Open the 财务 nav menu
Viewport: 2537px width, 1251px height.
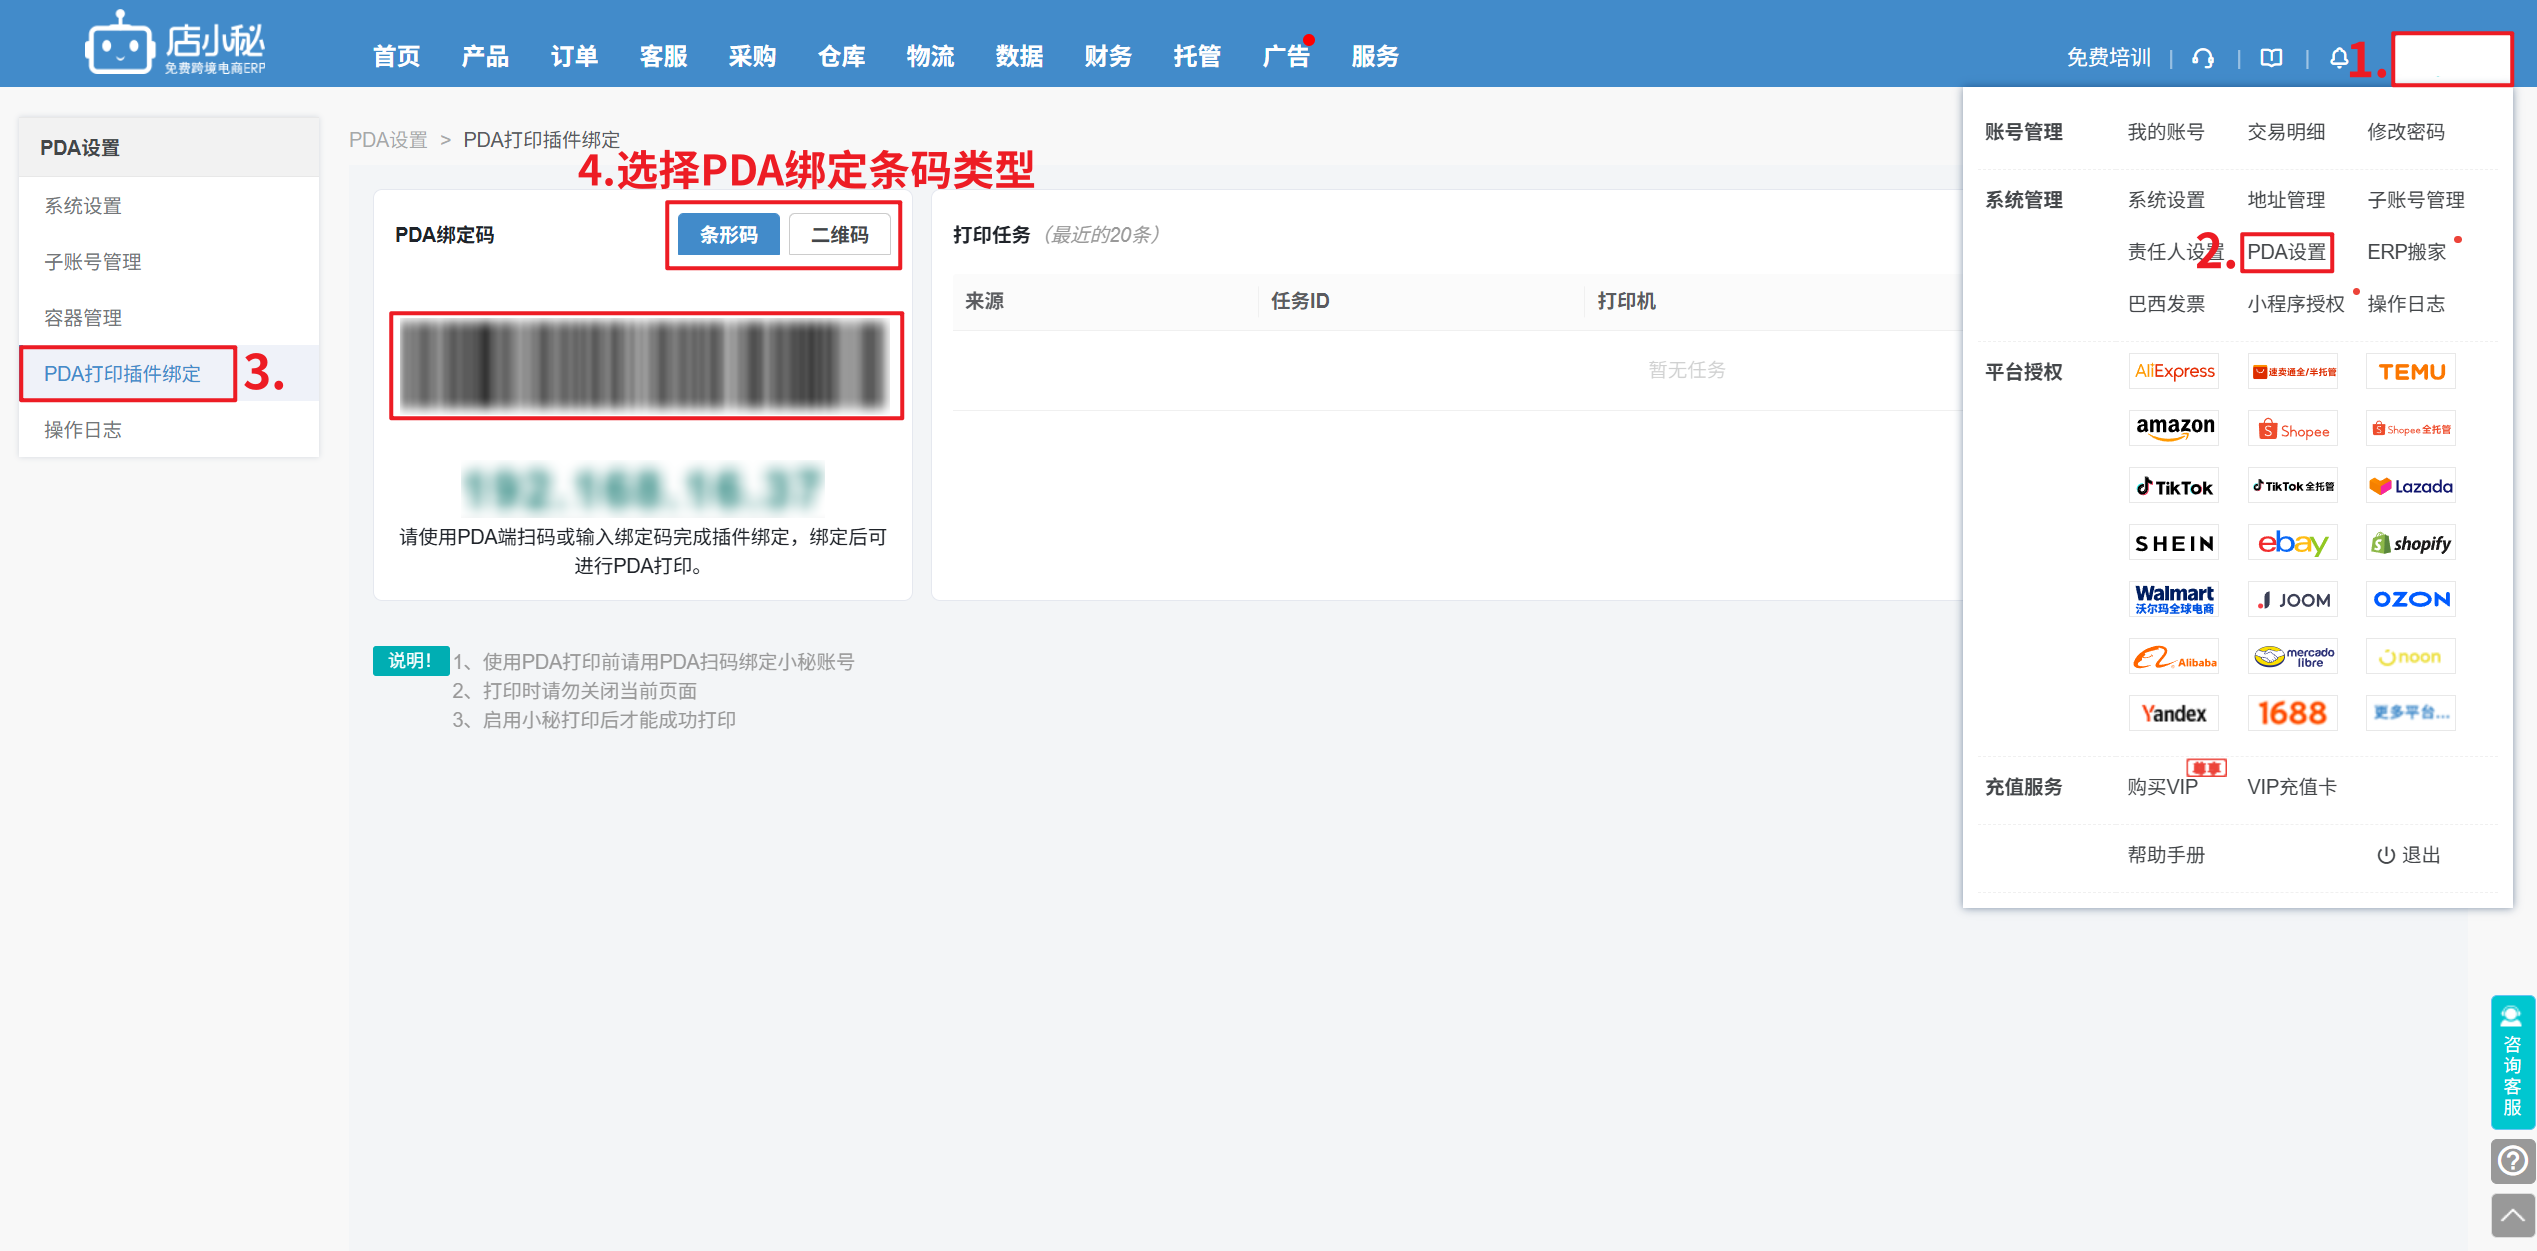click(x=1108, y=57)
